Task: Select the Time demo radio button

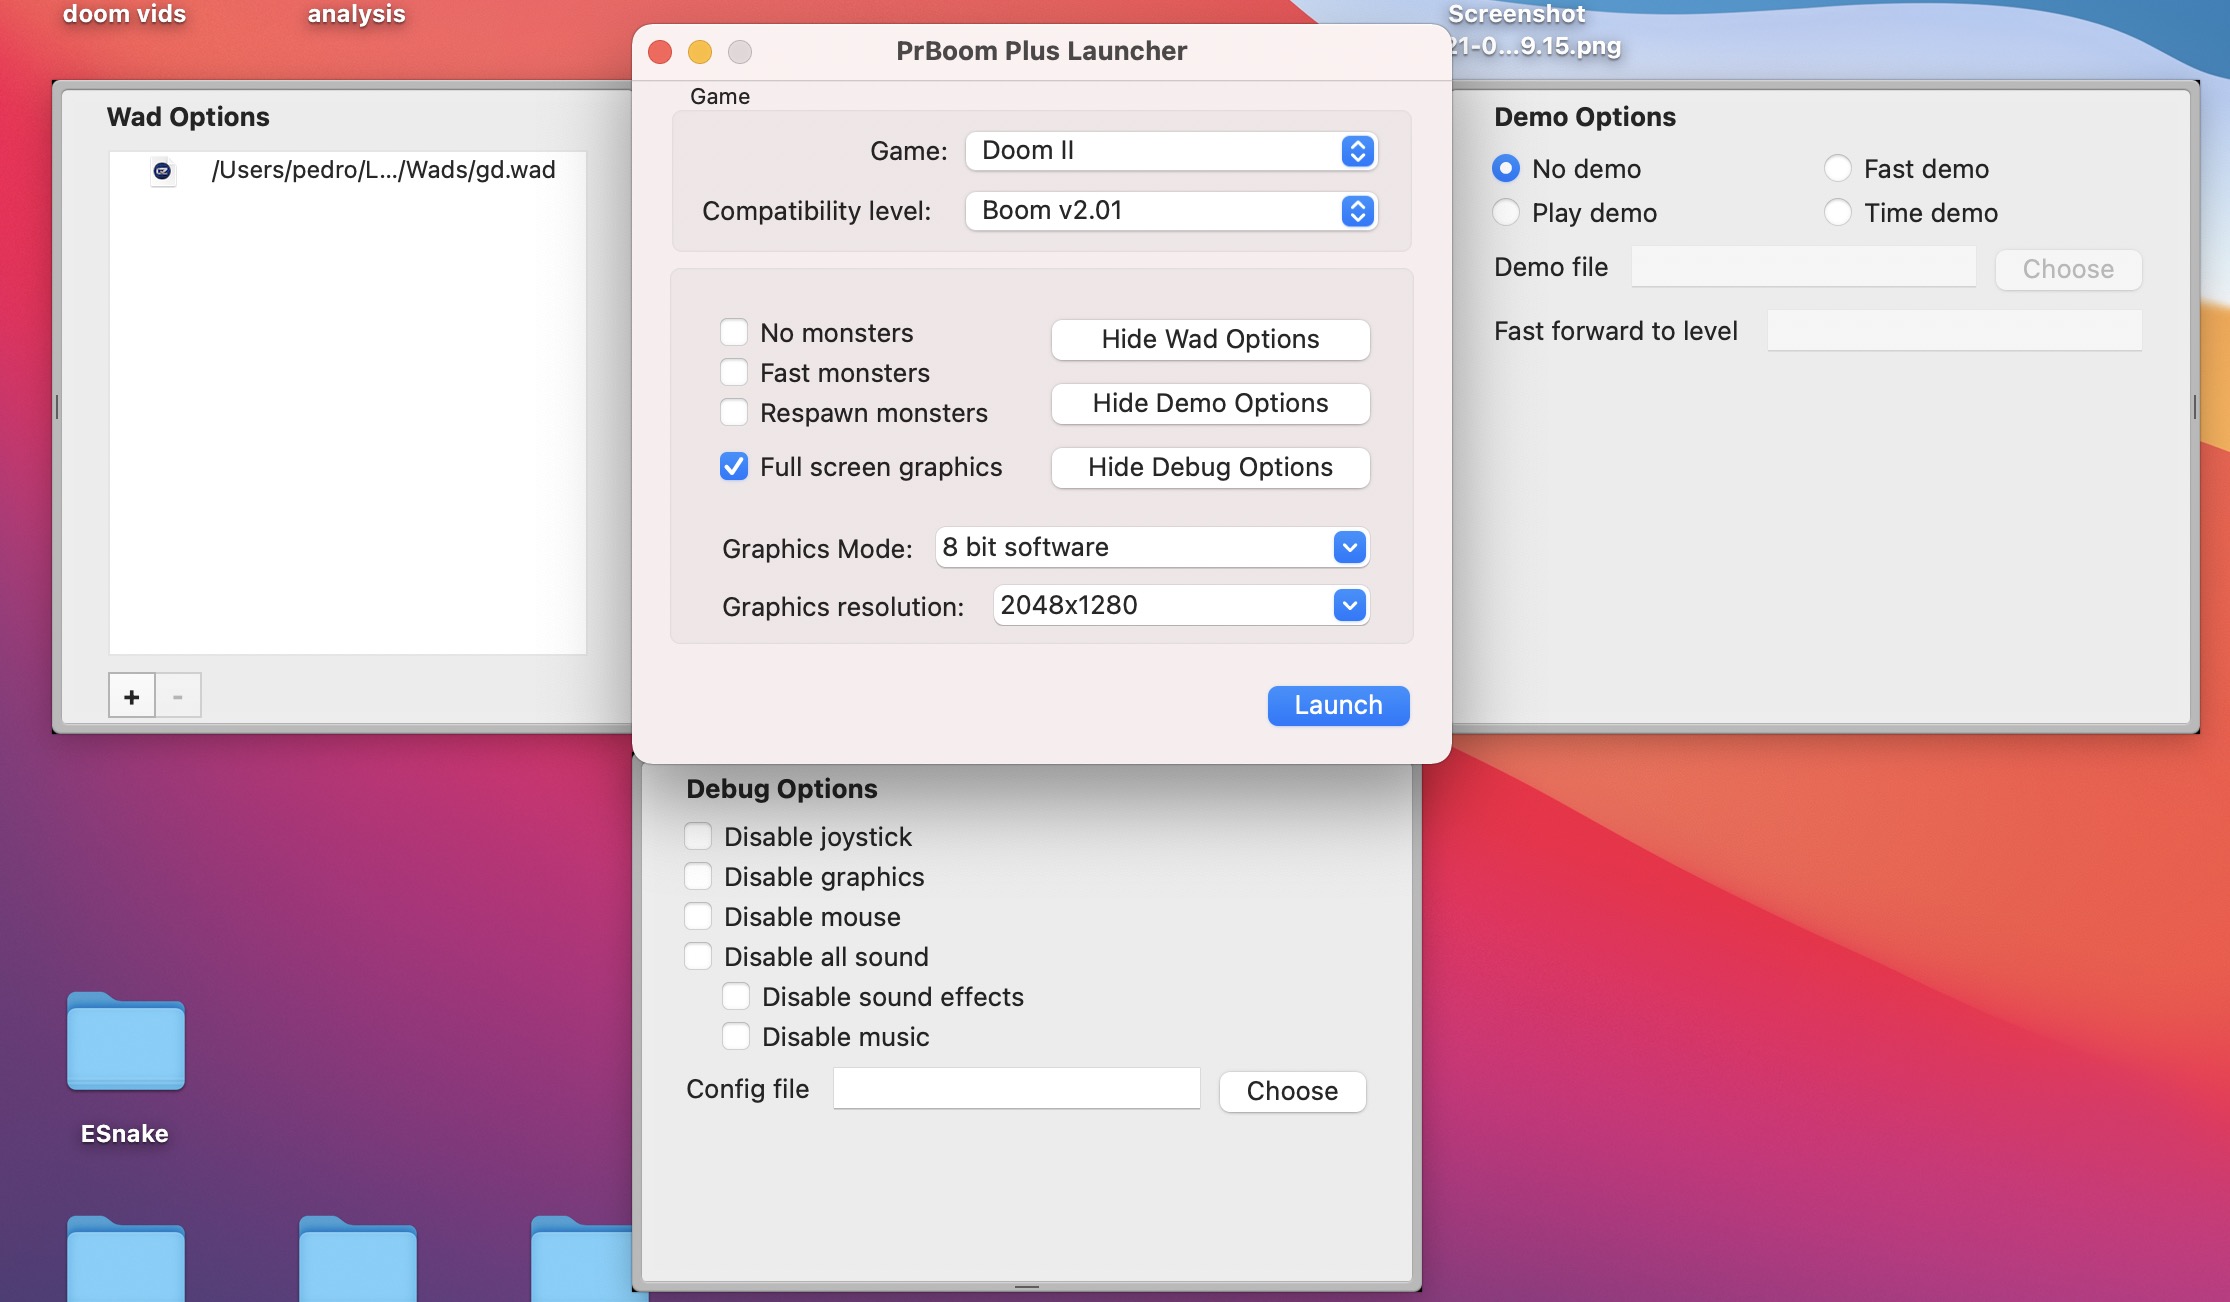Action: coord(1838,212)
